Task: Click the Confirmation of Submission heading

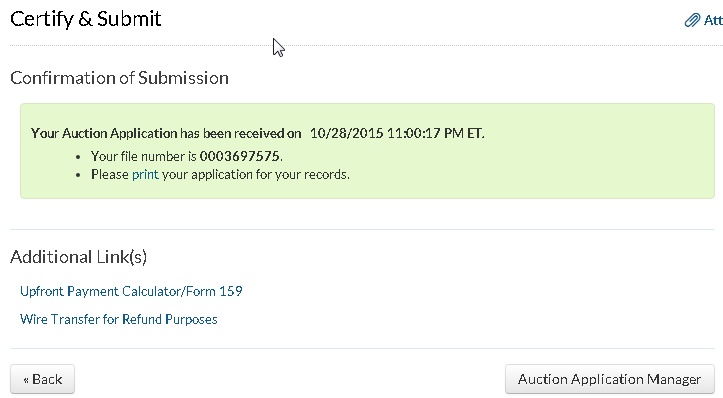Action: pos(119,78)
